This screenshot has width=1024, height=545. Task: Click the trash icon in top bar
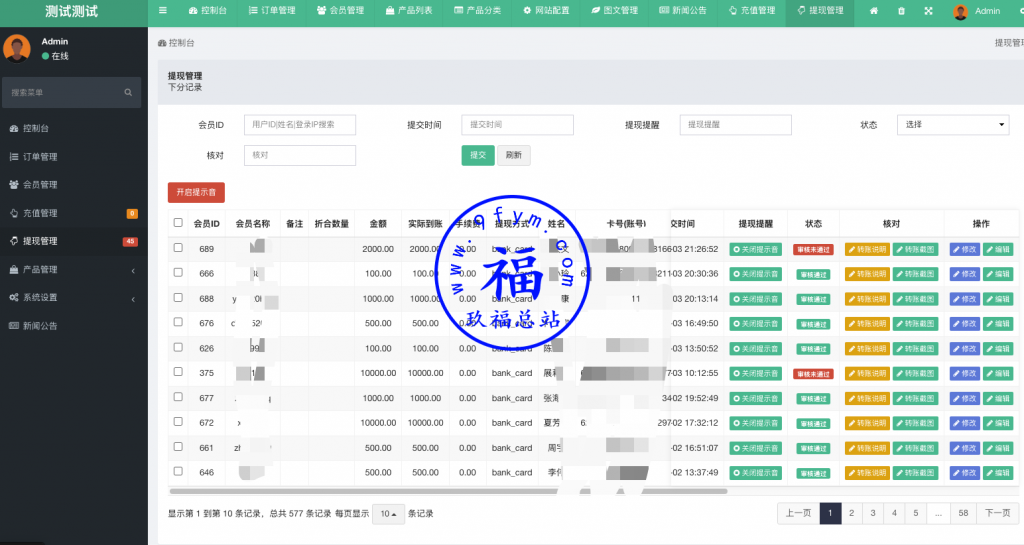[901, 11]
